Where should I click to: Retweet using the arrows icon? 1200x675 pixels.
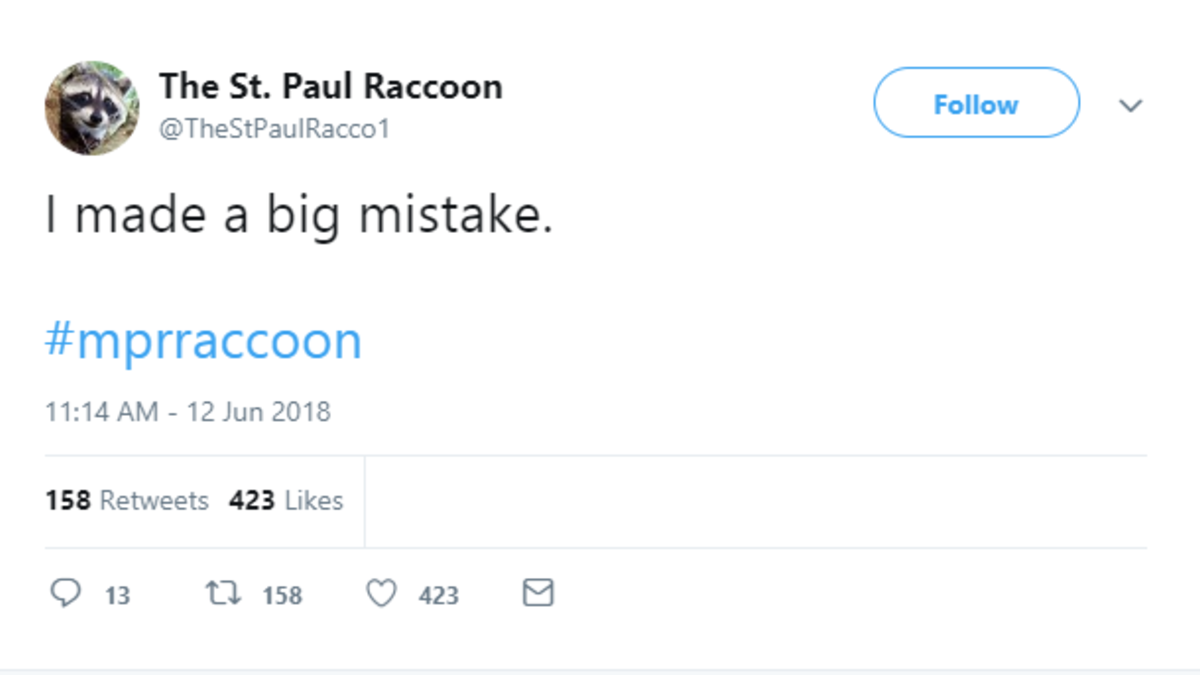[x=220, y=594]
